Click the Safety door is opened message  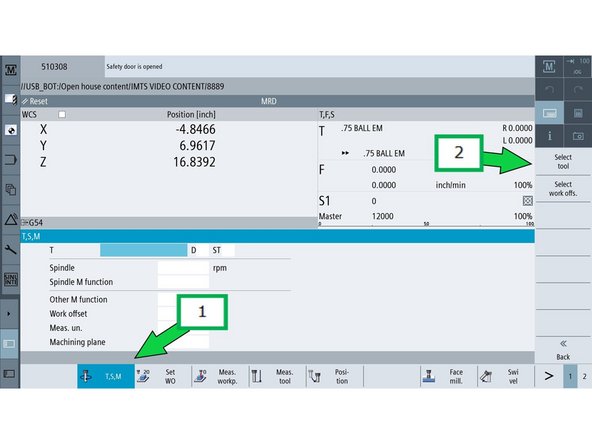pos(134,66)
